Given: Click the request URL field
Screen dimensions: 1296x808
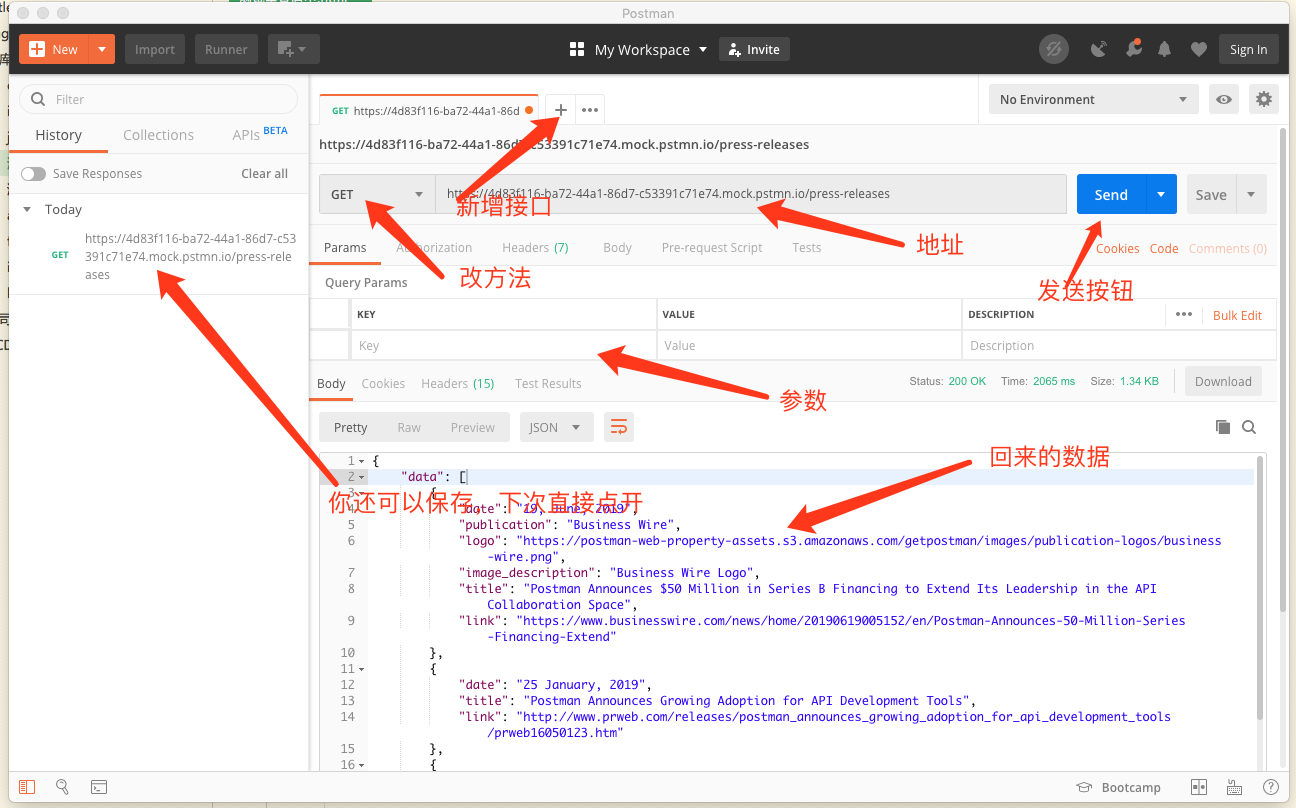Looking at the screenshot, I should [750, 194].
